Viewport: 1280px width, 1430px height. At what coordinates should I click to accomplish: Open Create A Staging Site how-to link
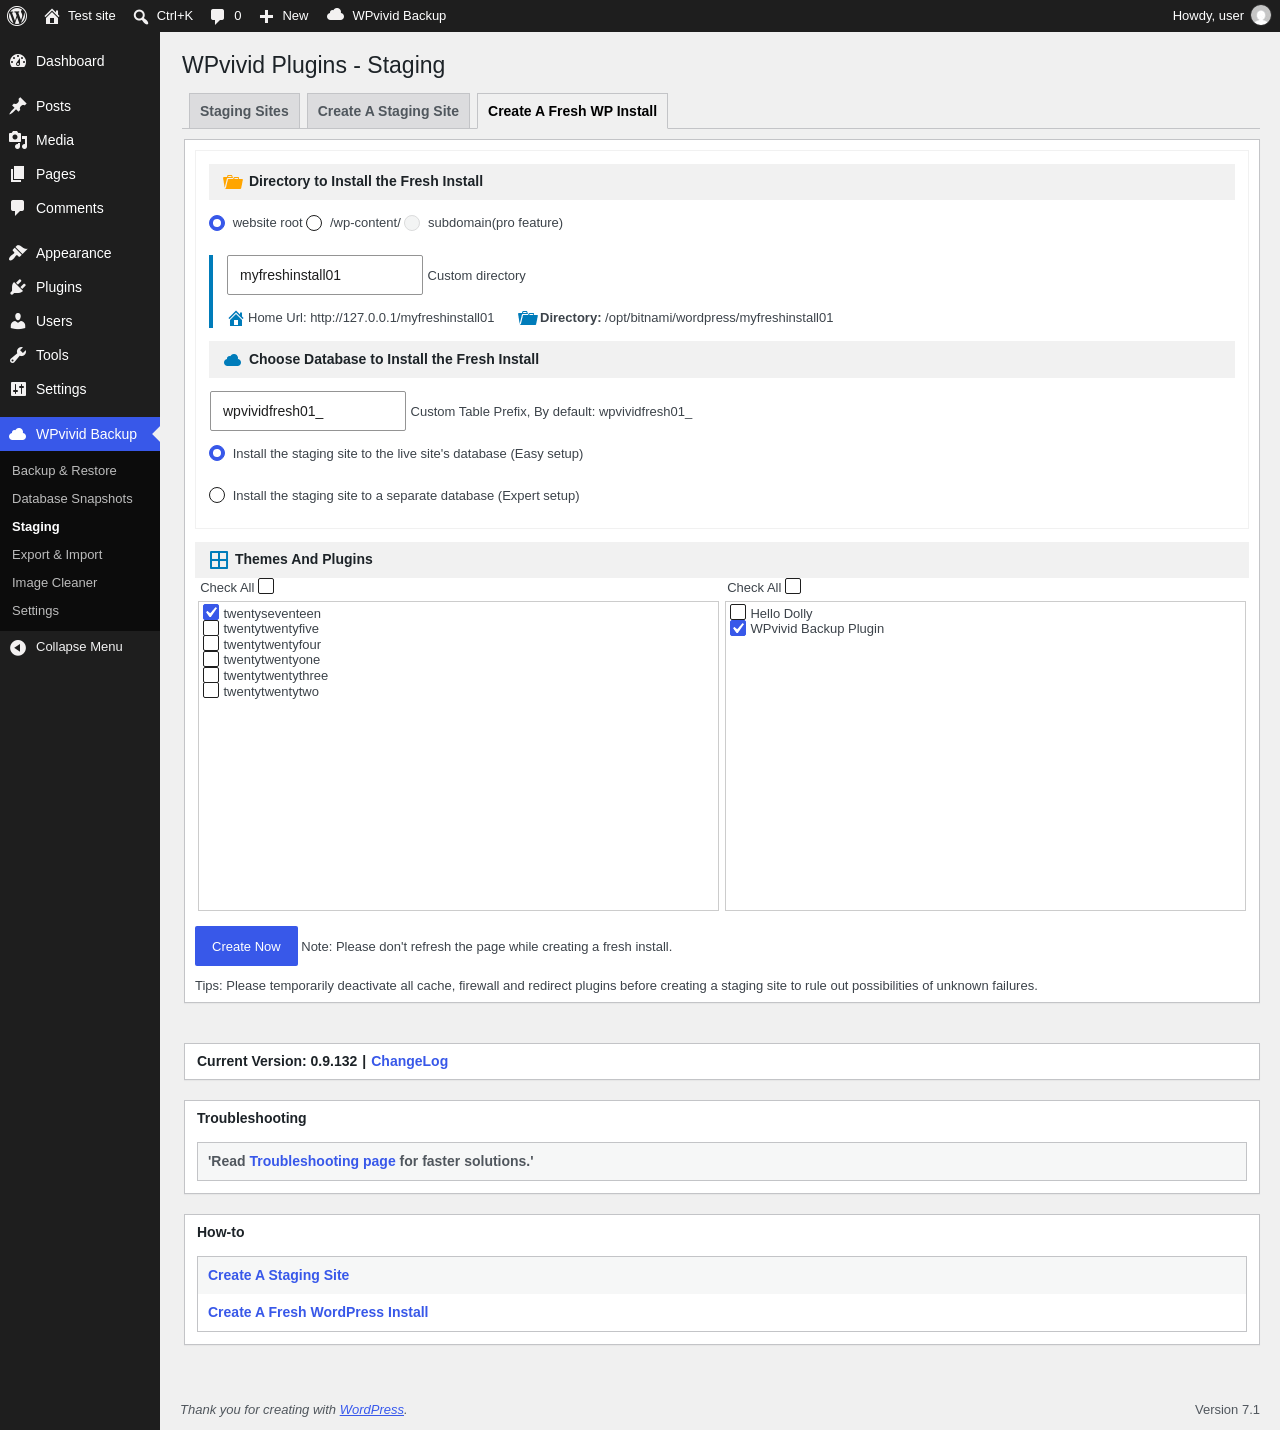(x=278, y=1275)
